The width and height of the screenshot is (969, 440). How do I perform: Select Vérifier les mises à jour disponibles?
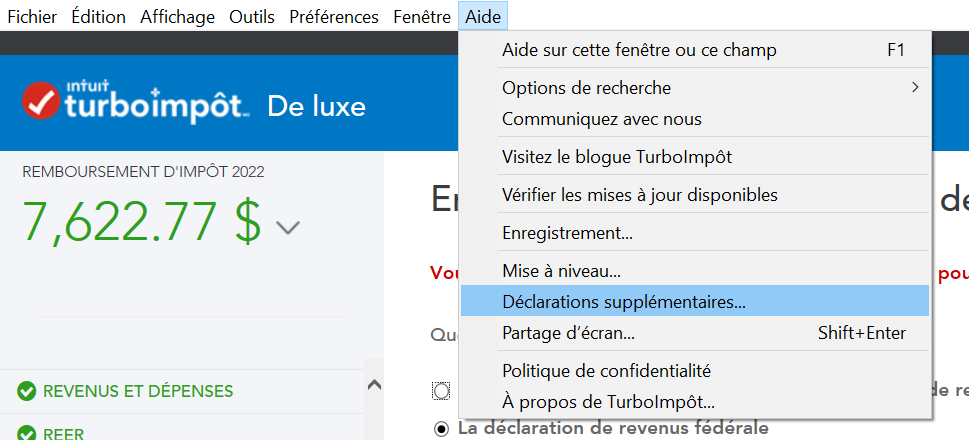640,195
